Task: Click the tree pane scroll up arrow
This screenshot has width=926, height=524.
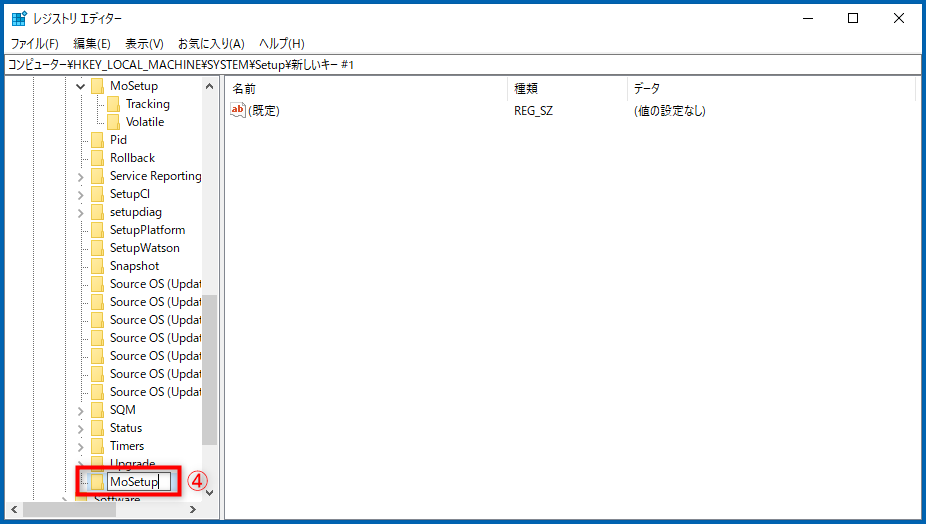Action: 210,86
